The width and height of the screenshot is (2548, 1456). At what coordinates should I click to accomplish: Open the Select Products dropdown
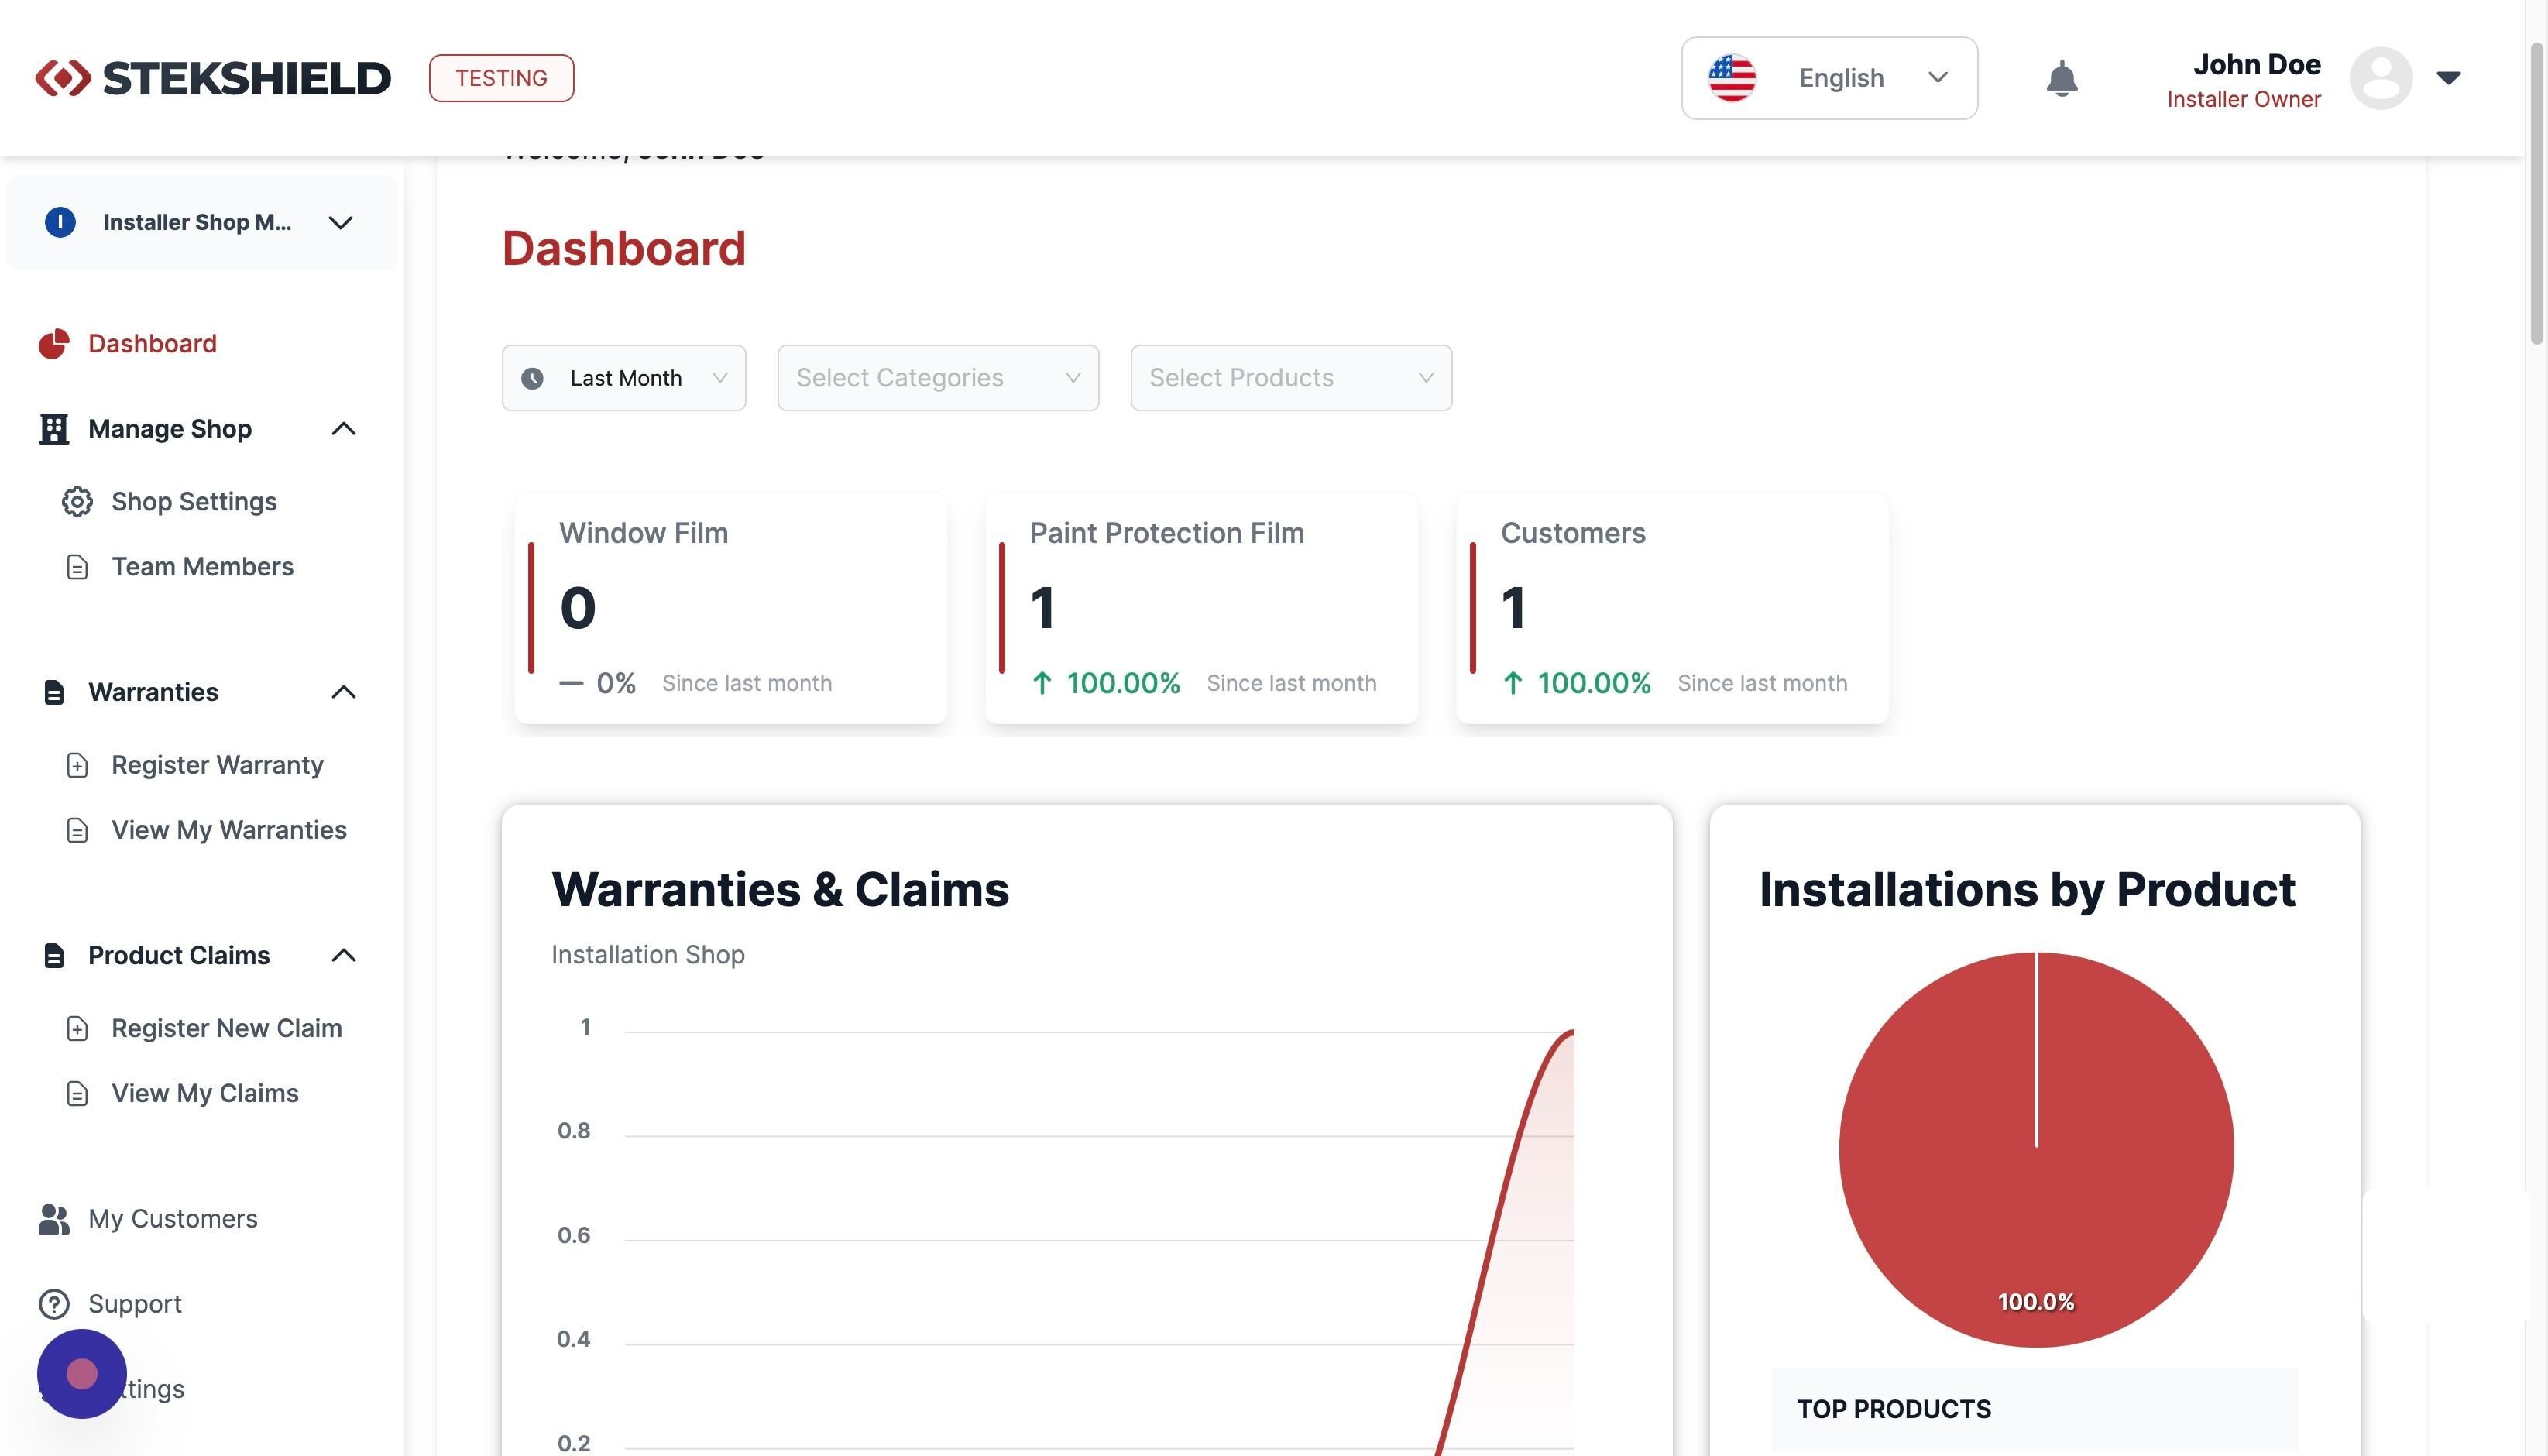1291,378
